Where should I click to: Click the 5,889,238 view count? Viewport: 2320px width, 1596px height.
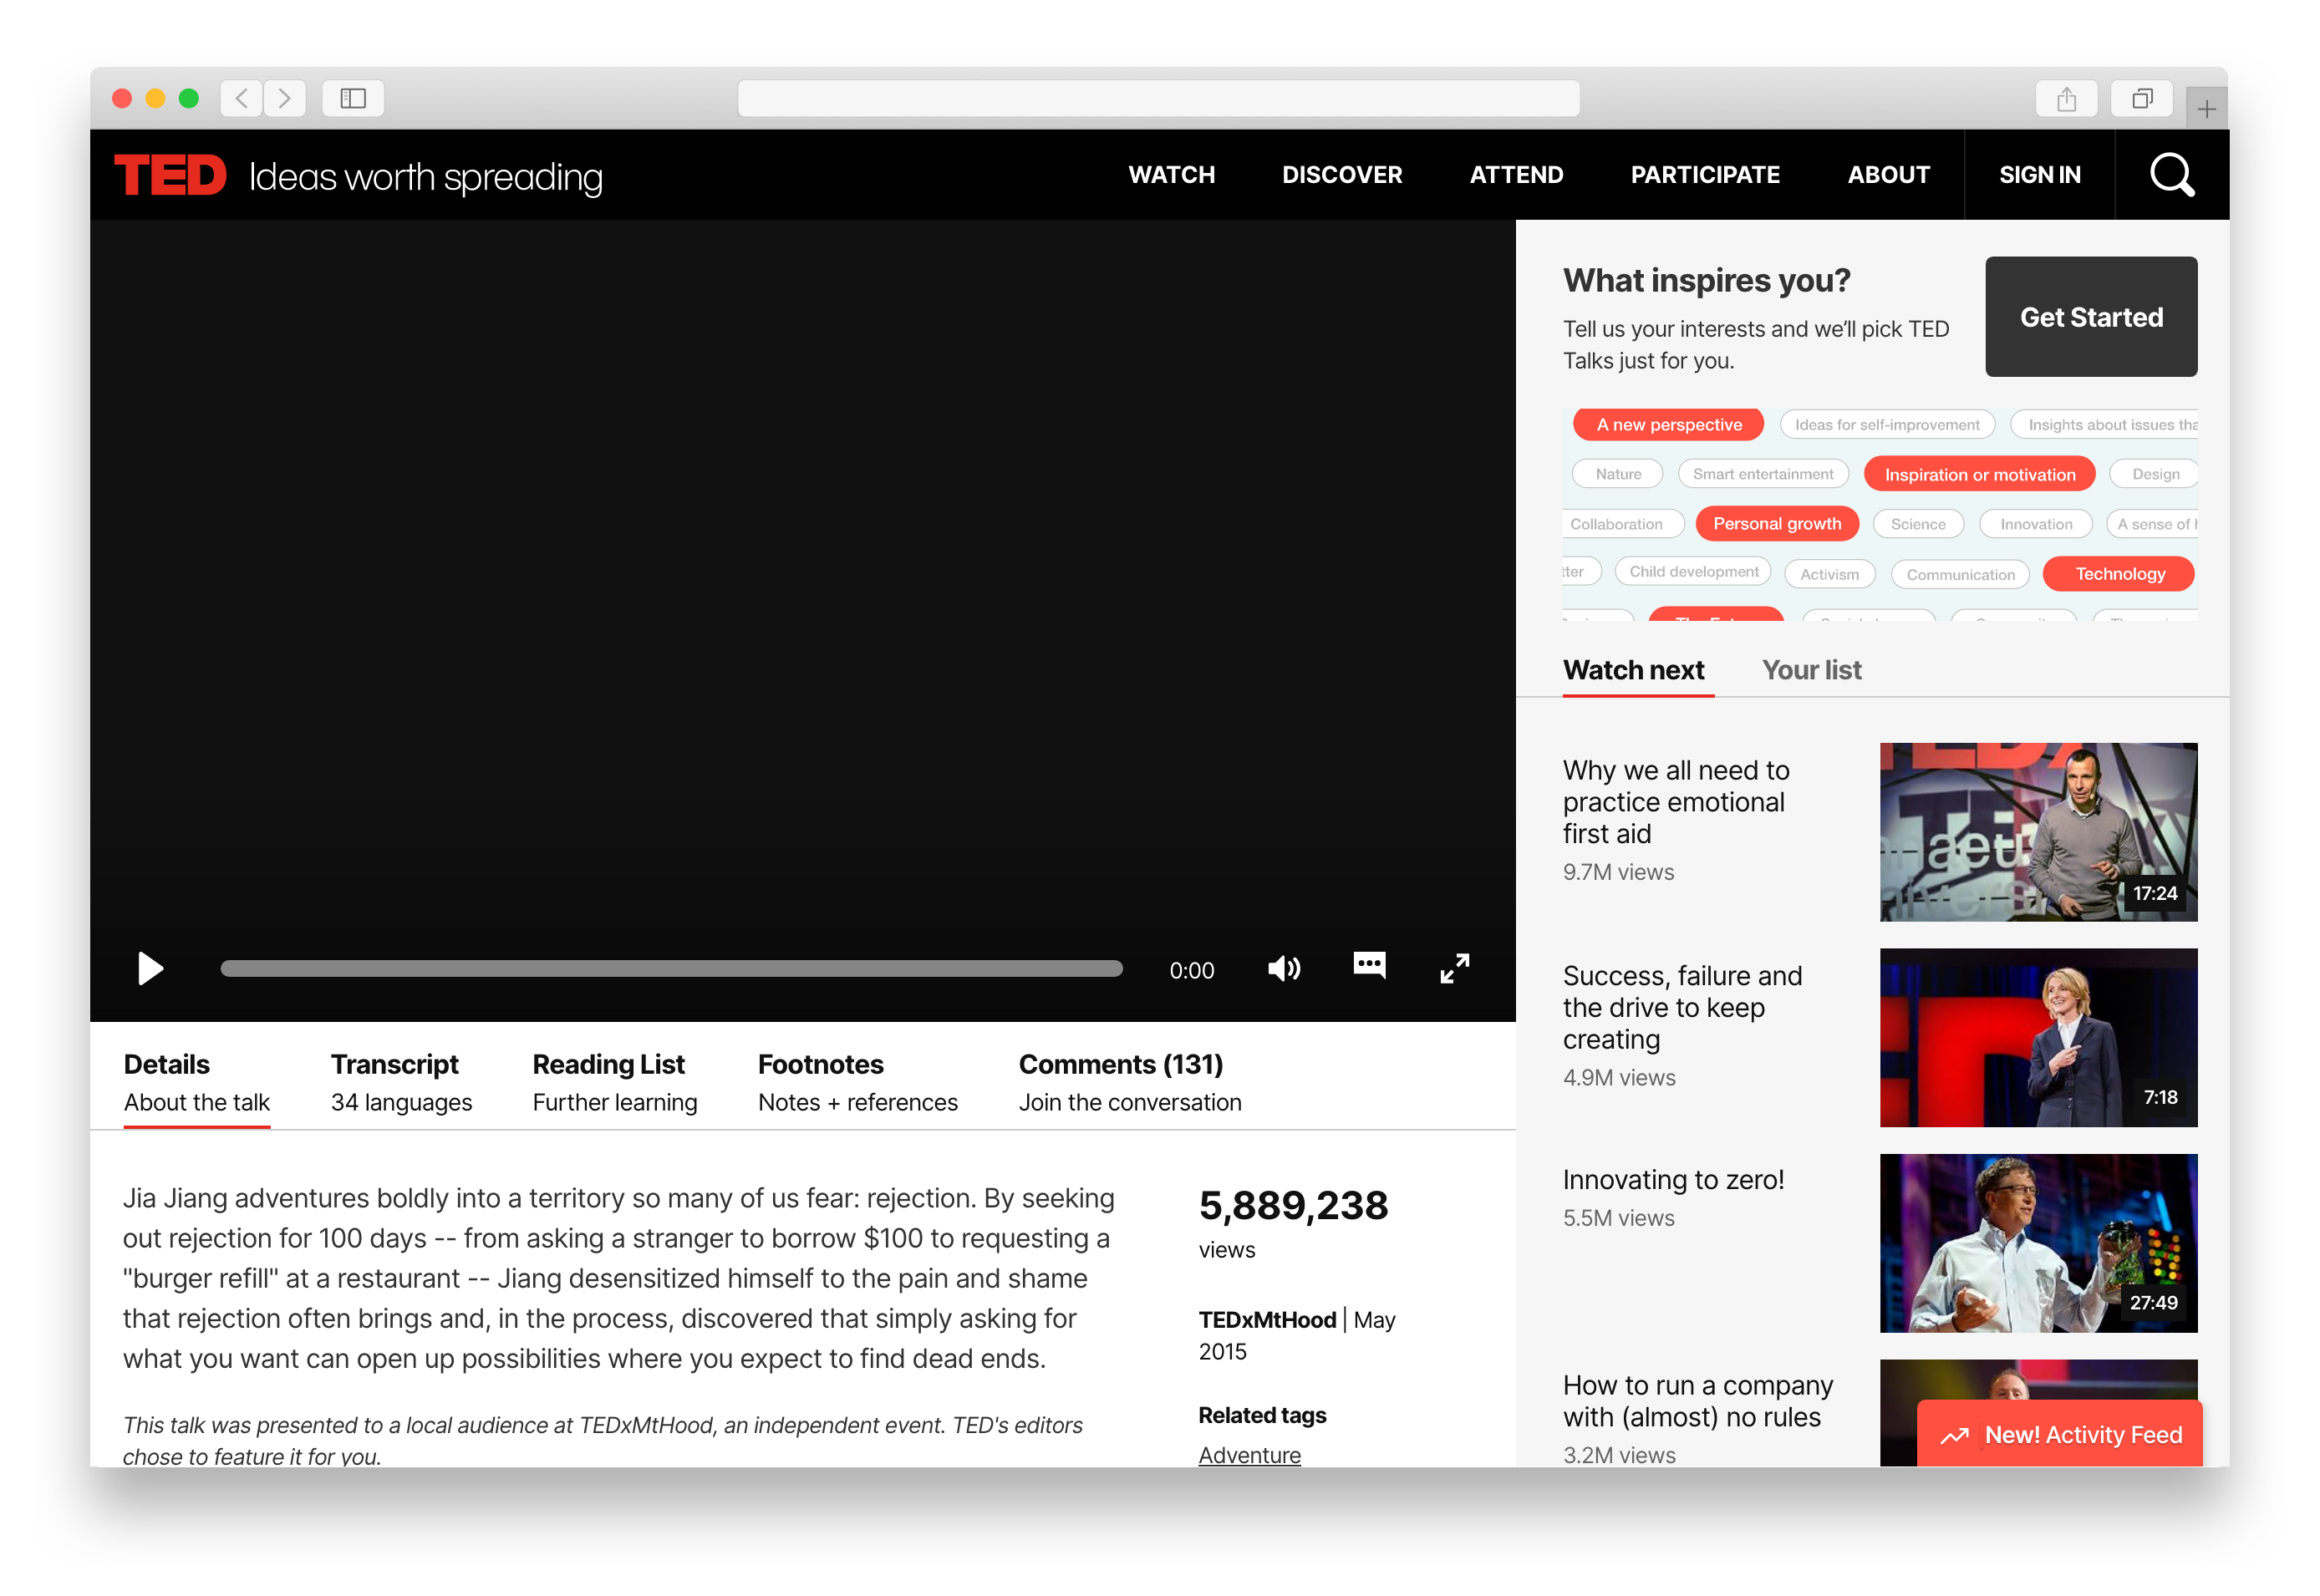coord(1292,1205)
